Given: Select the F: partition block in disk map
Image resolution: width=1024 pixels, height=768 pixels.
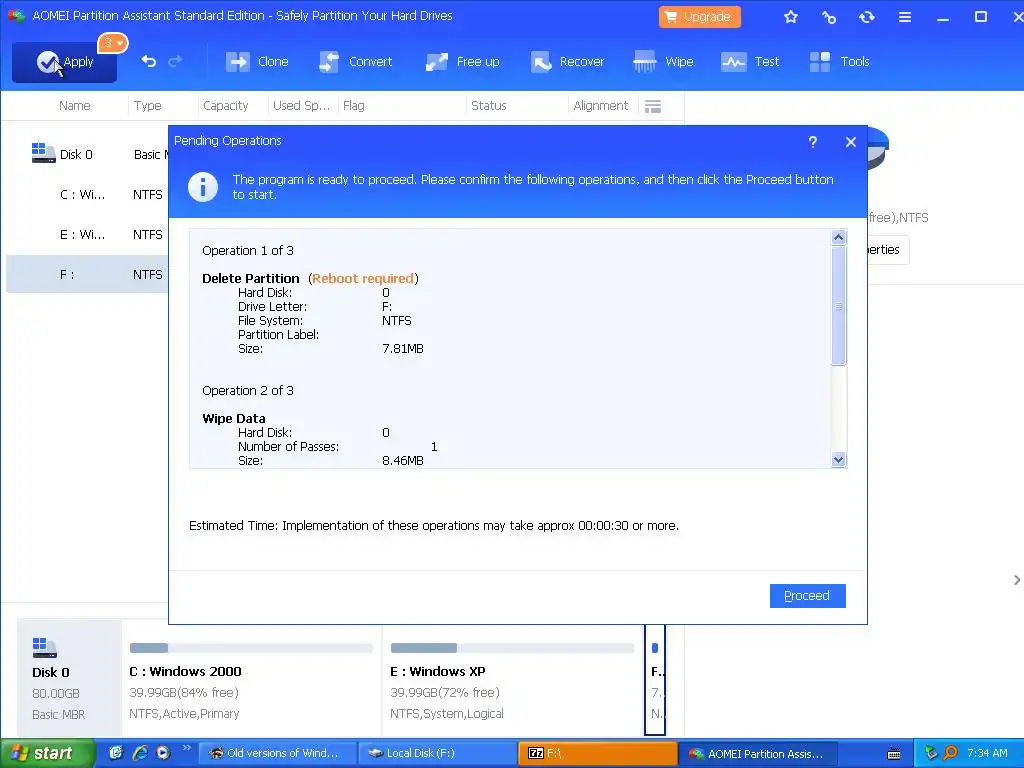Looking at the screenshot, I should pos(655,679).
